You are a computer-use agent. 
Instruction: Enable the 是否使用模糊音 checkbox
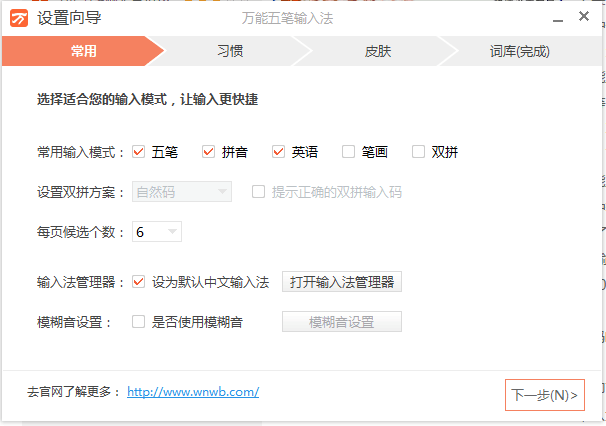(138, 322)
